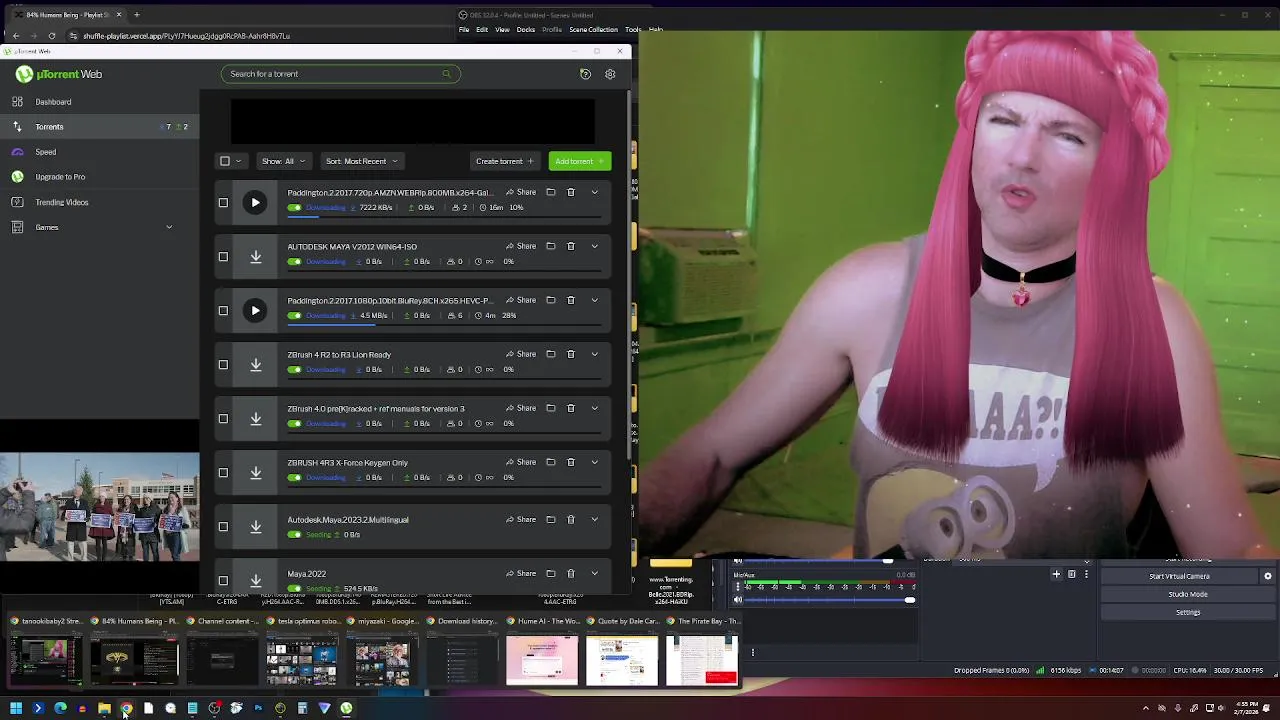The height and width of the screenshot is (720, 1280).
Task: Delete the Maya 2022 torrent
Action: tap(571, 573)
